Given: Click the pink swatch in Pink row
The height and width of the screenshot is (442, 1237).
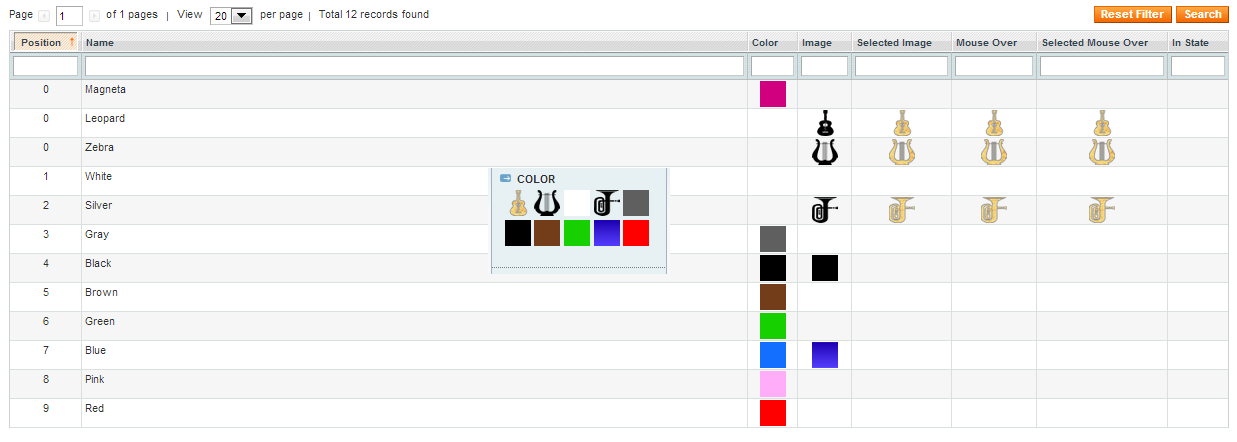Looking at the screenshot, I should pos(773,384).
